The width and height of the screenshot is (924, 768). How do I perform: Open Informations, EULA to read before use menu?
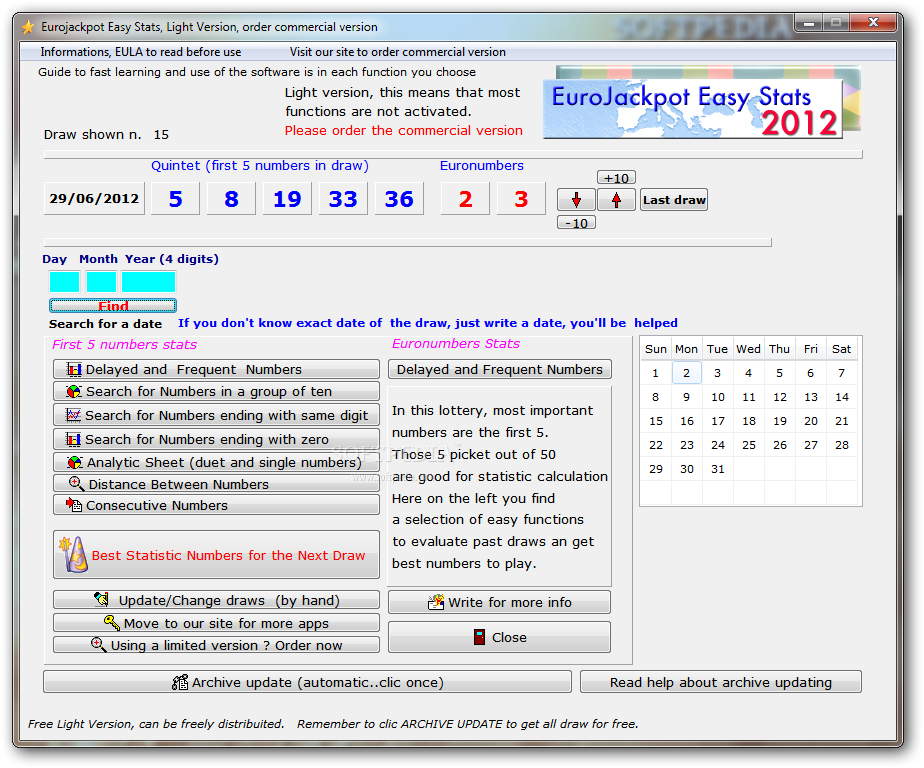[141, 52]
